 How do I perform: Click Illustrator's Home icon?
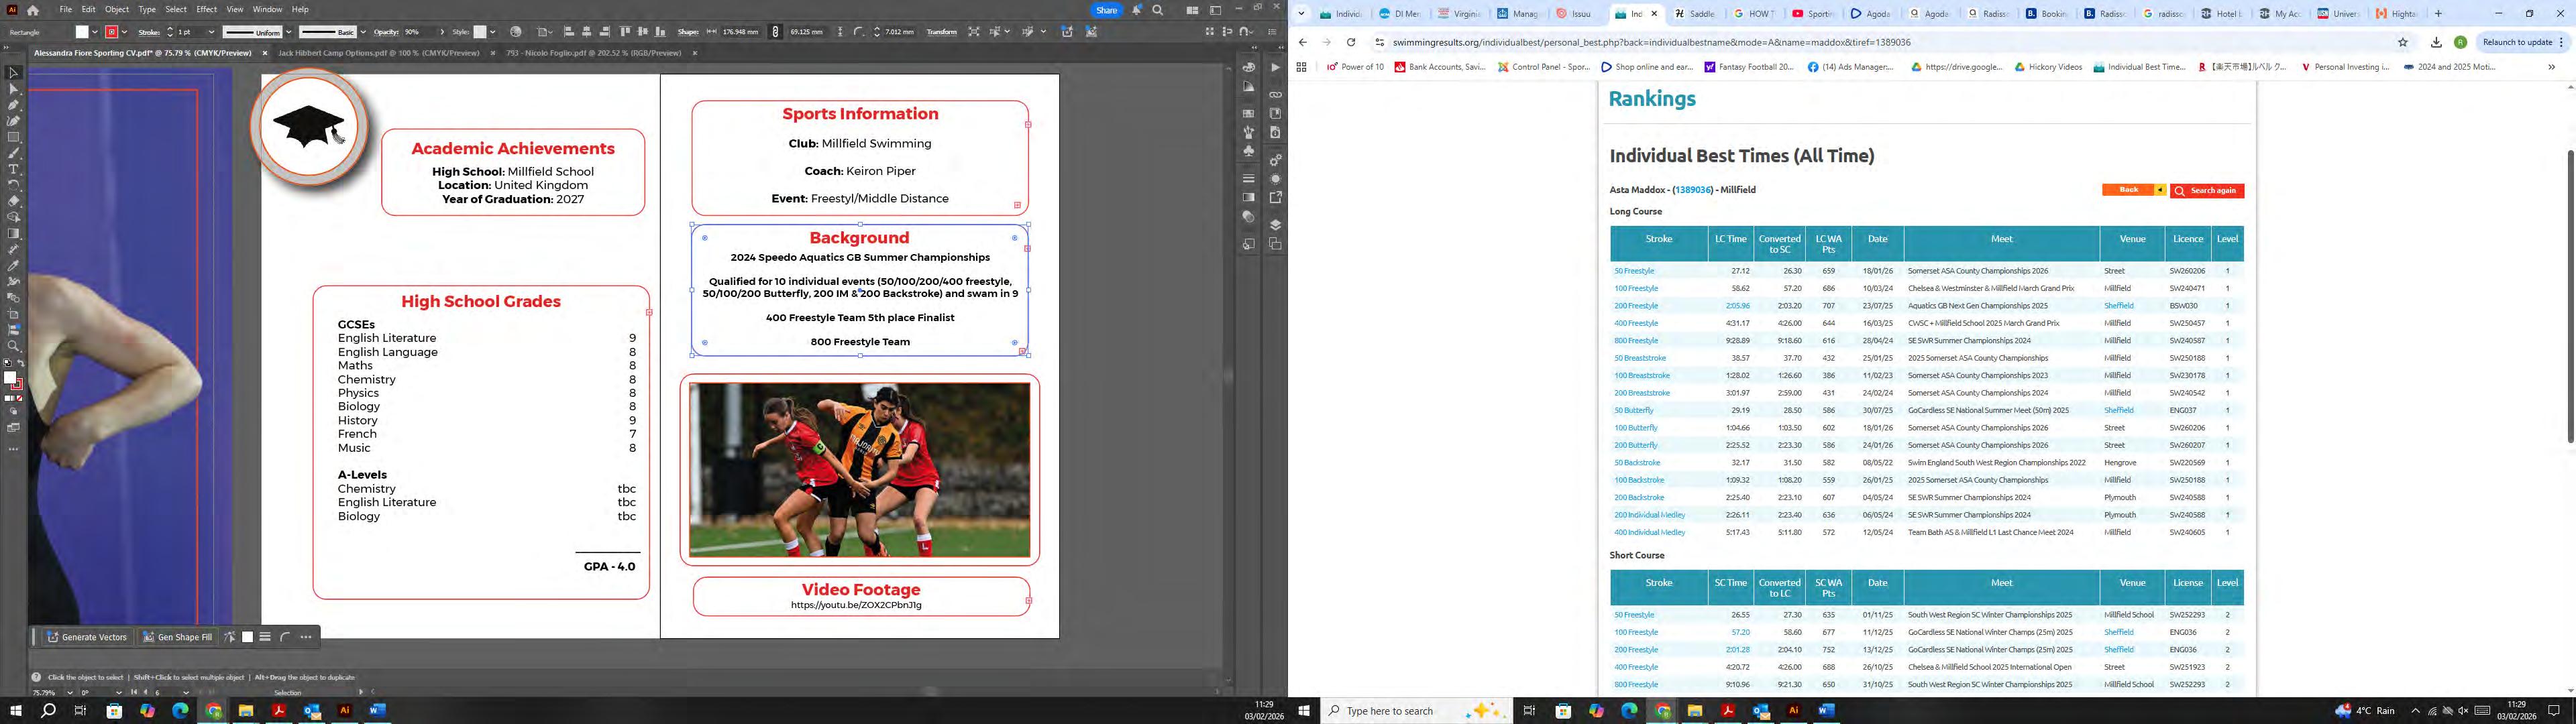click(x=33, y=10)
